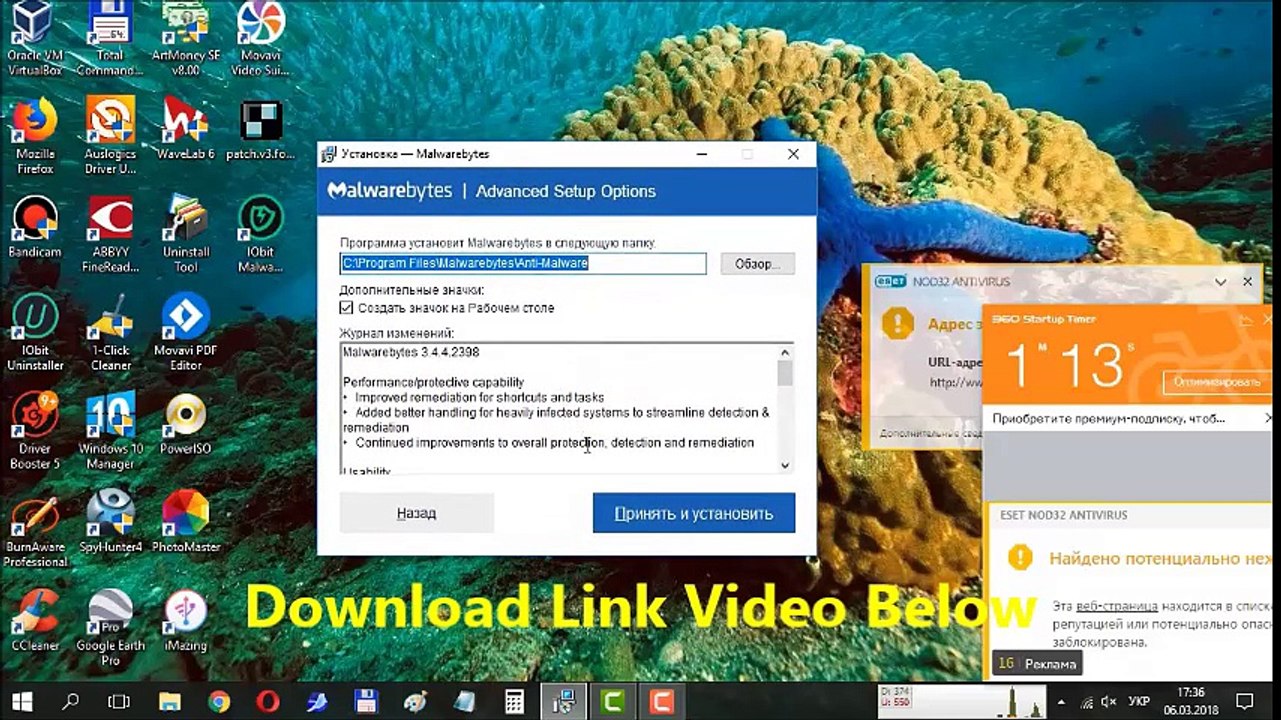Open Oracle VM VirtualBox desktop icon

35,38
